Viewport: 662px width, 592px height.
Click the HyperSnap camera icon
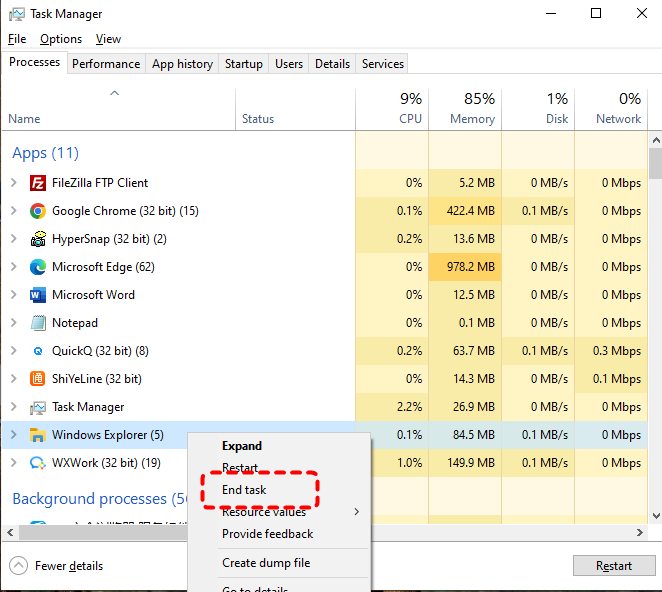pos(38,239)
